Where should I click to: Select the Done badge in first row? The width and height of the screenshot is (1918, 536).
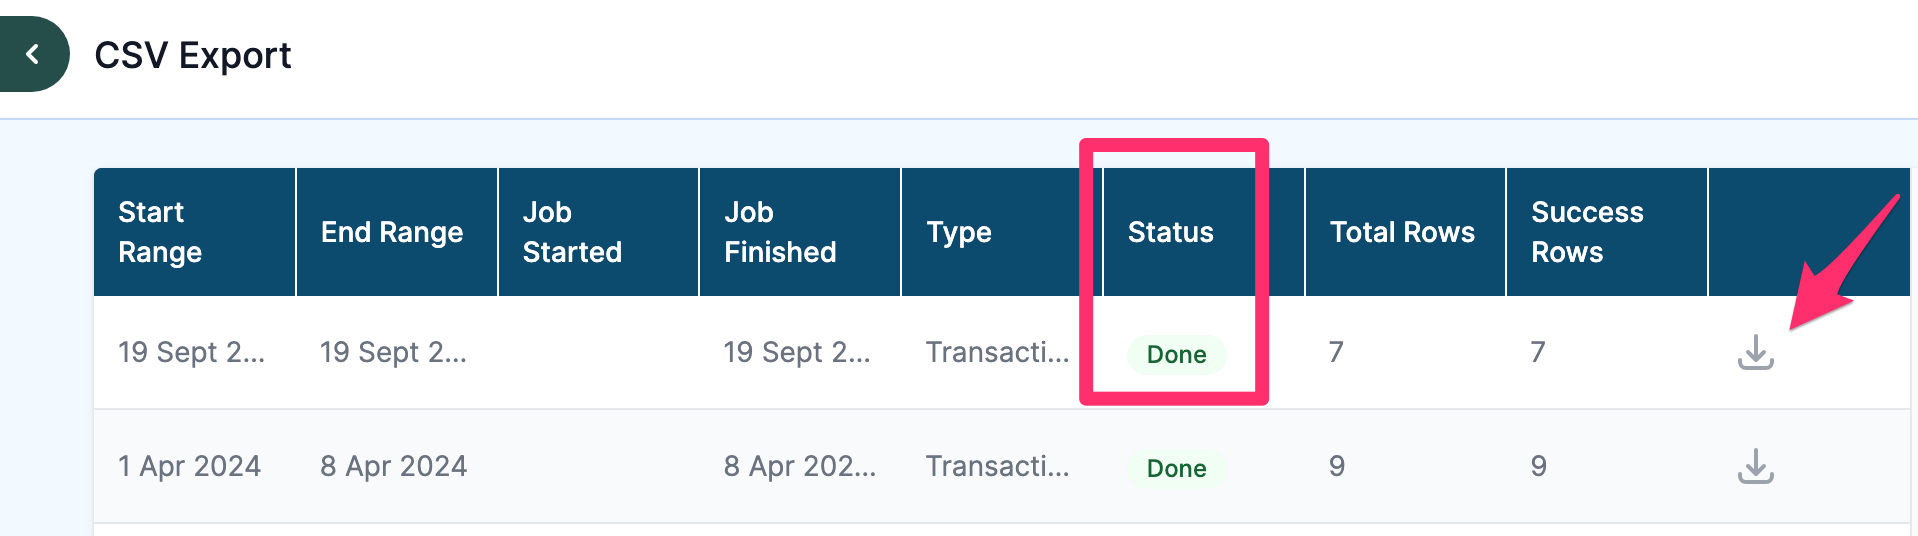click(x=1176, y=354)
